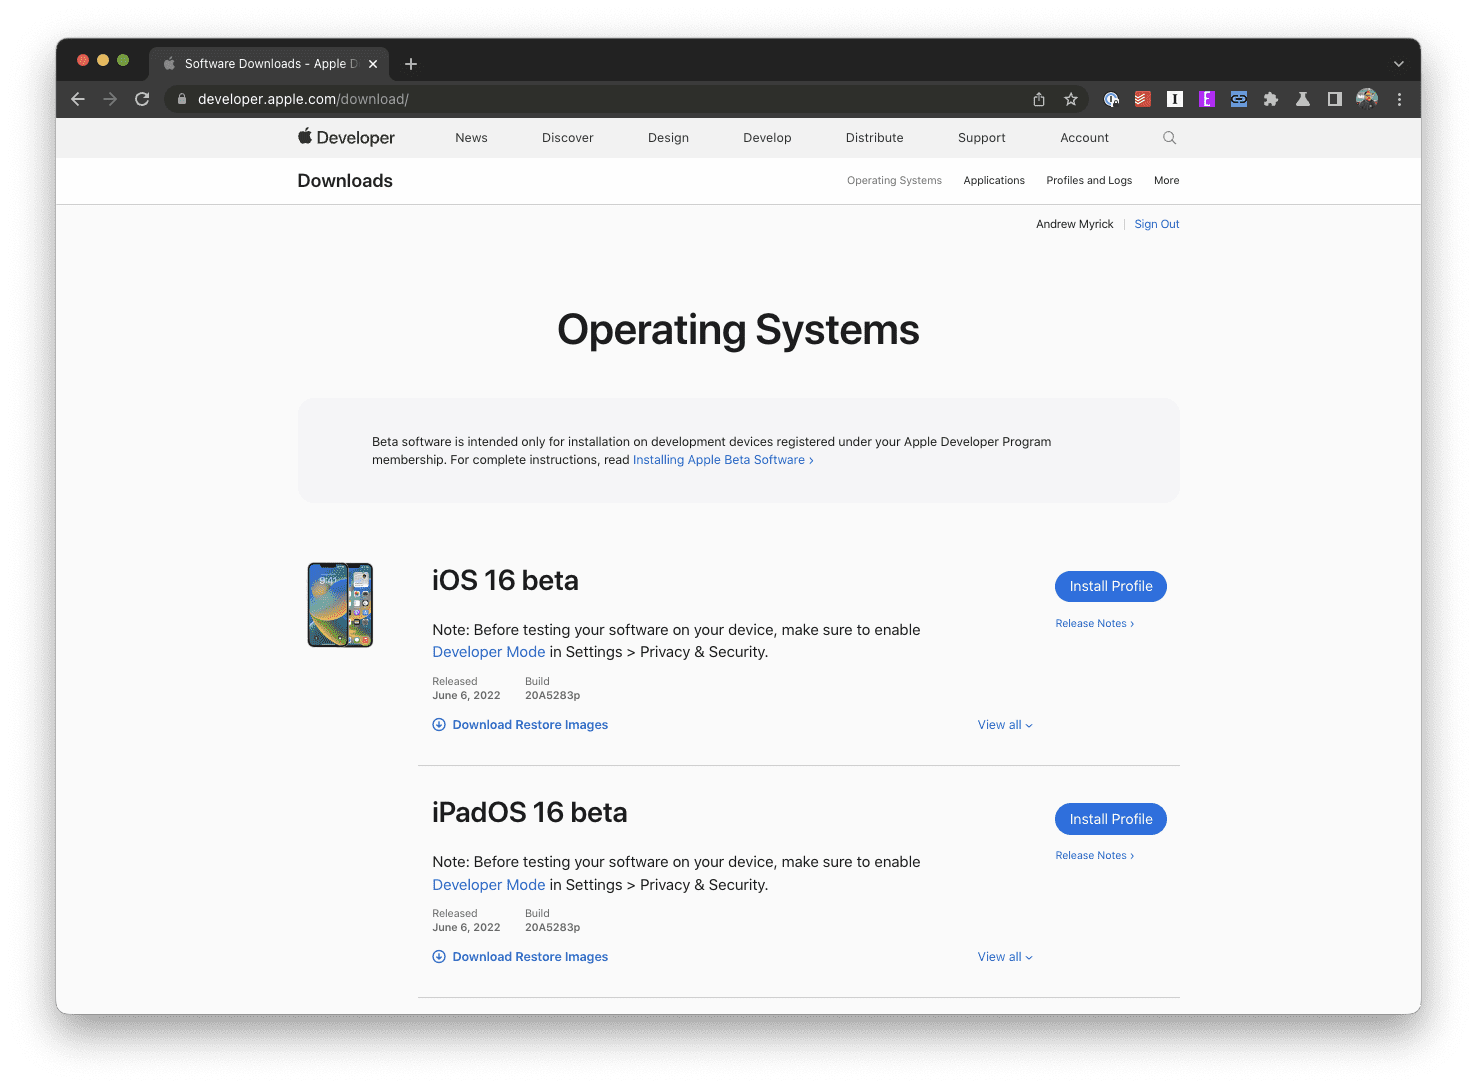Click the iOS 16 download arrow icon
Image resolution: width=1477 pixels, height=1088 pixels.
[439, 725]
